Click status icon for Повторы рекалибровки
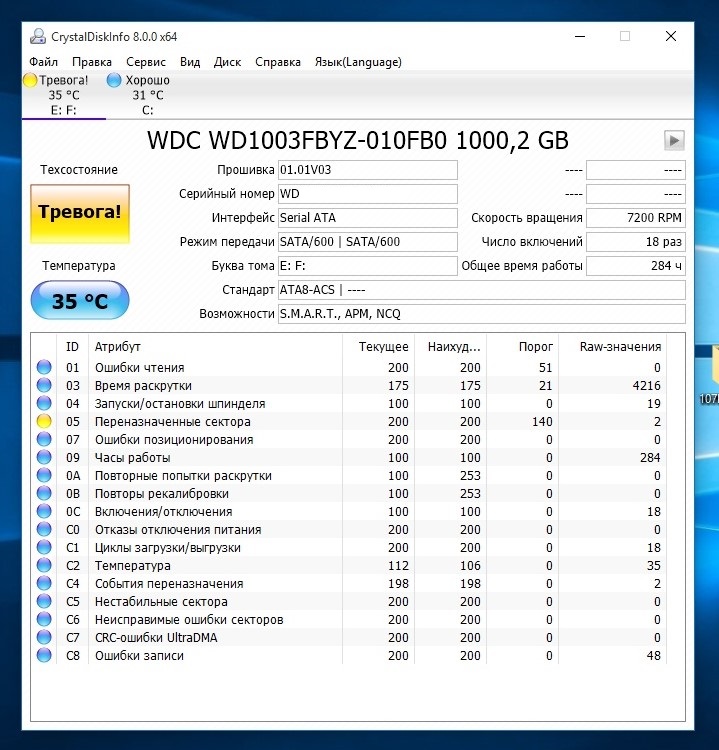The width and height of the screenshot is (719, 750). pyautogui.click(x=44, y=494)
